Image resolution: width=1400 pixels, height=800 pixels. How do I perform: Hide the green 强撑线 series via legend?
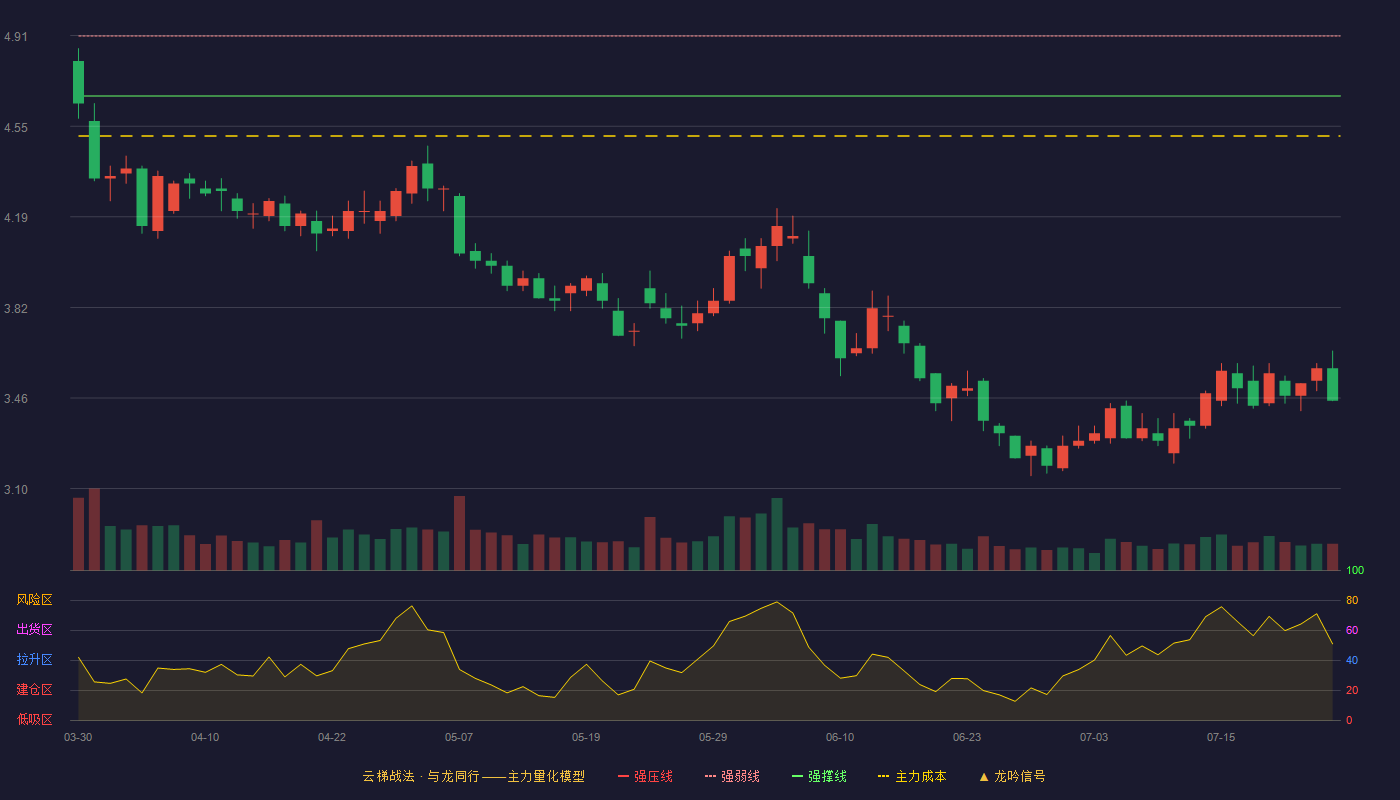819,776
